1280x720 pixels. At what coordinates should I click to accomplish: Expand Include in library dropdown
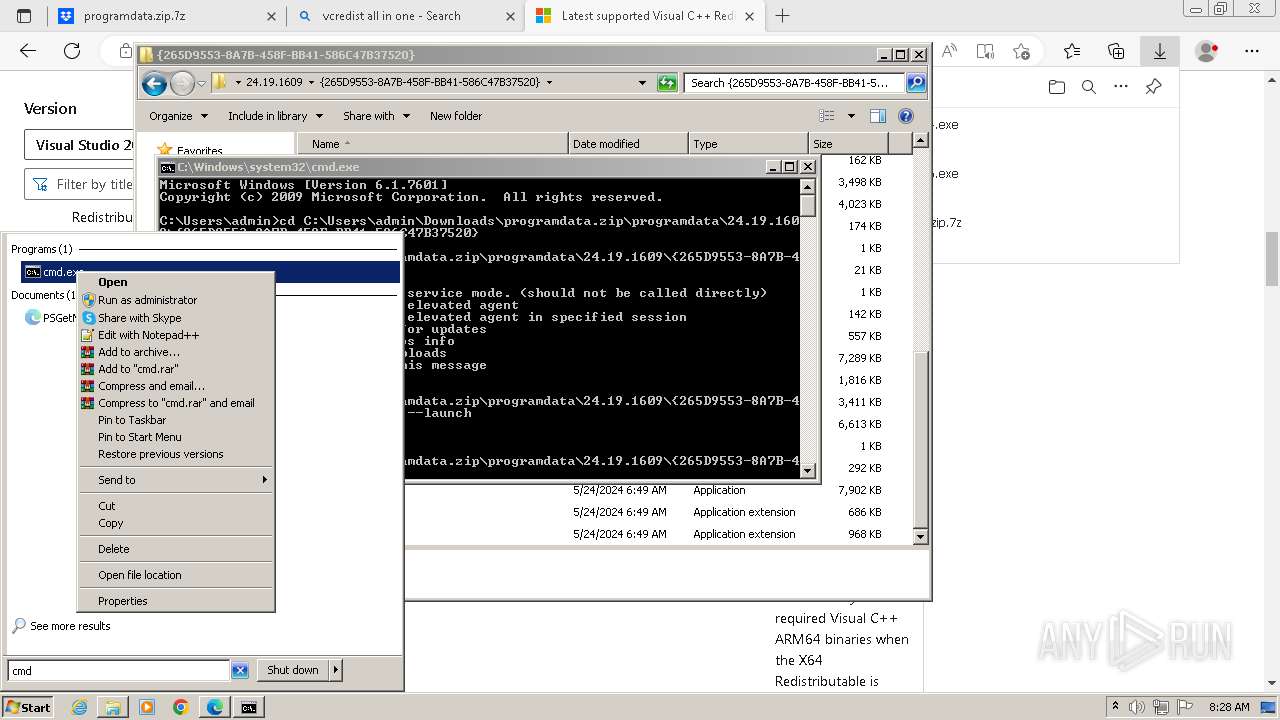tap(275, 116)
